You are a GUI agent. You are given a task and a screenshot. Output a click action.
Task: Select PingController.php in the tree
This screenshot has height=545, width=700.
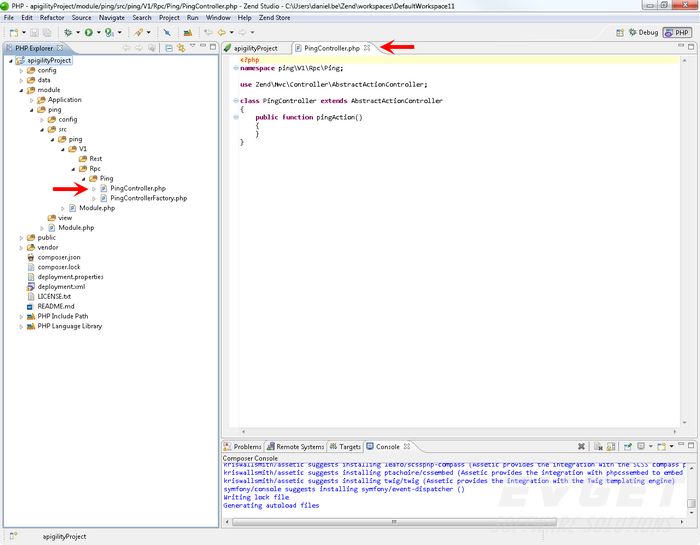point(138,188)
